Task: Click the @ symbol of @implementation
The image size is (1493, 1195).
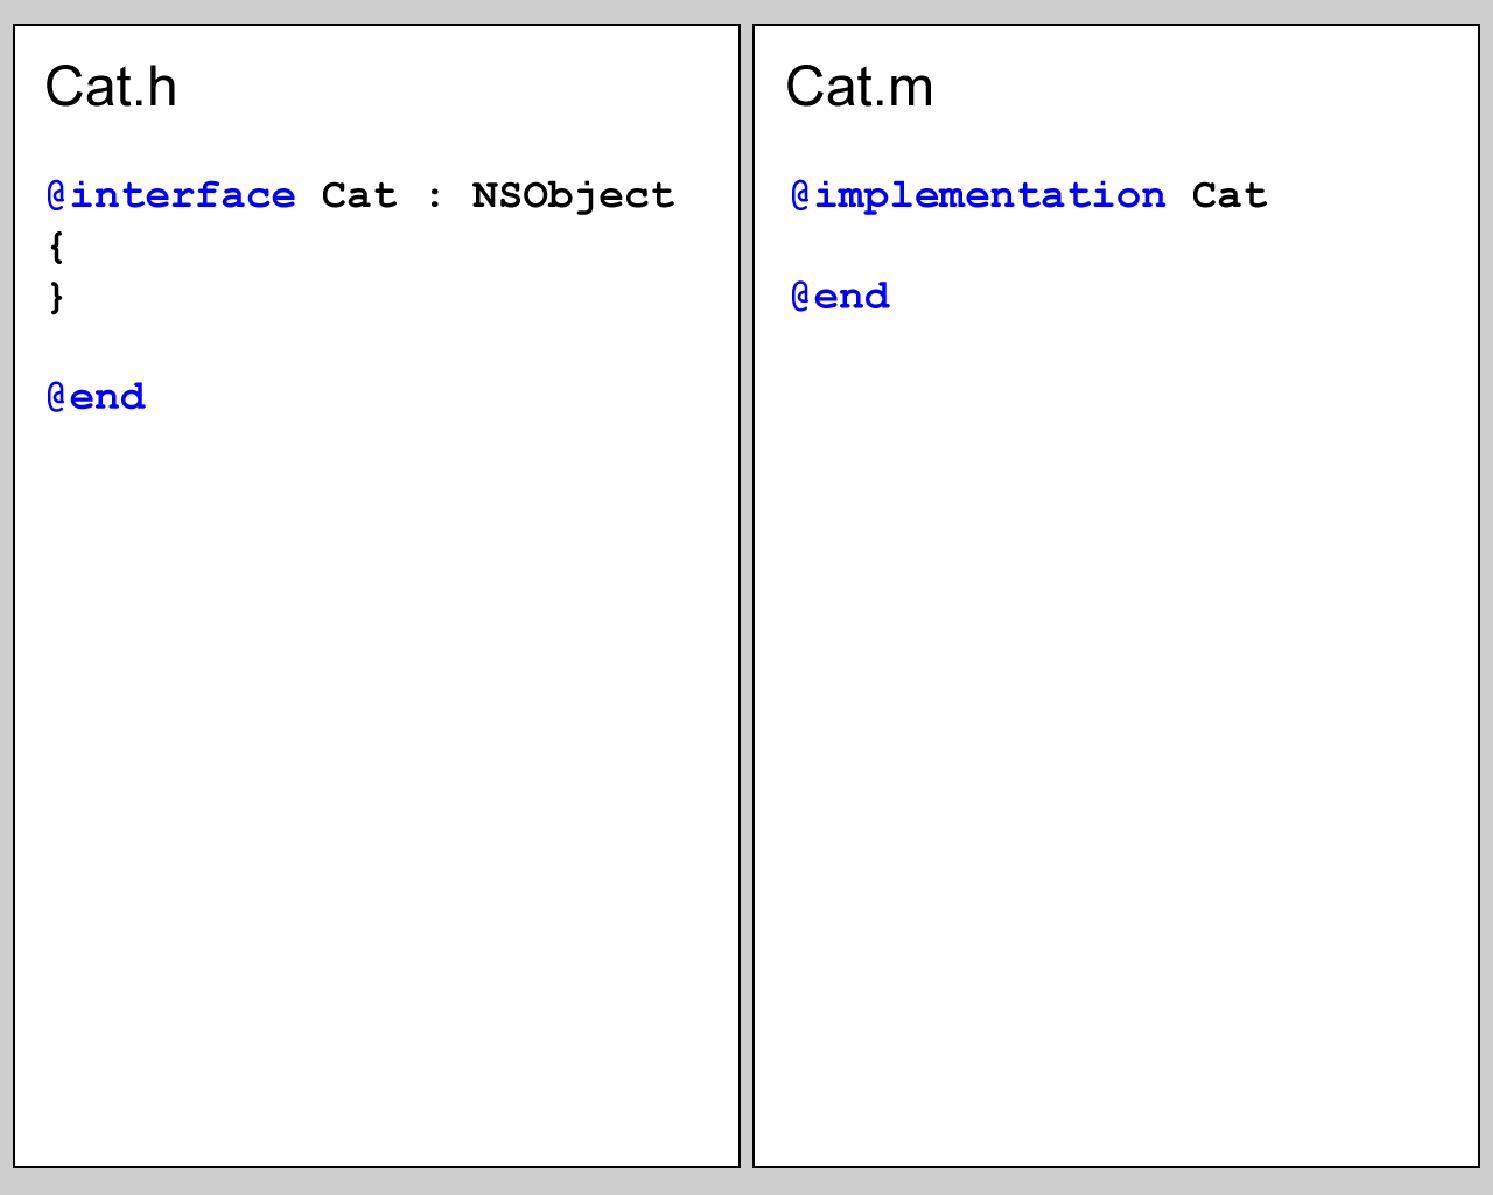Action: [x=801, y=195]
